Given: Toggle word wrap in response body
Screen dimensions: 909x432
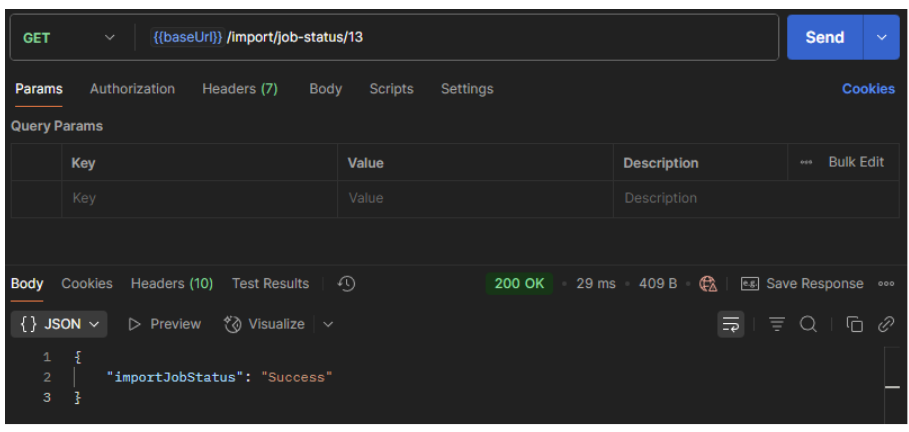Looking at the screenshot, I should (x=730, y=324).
